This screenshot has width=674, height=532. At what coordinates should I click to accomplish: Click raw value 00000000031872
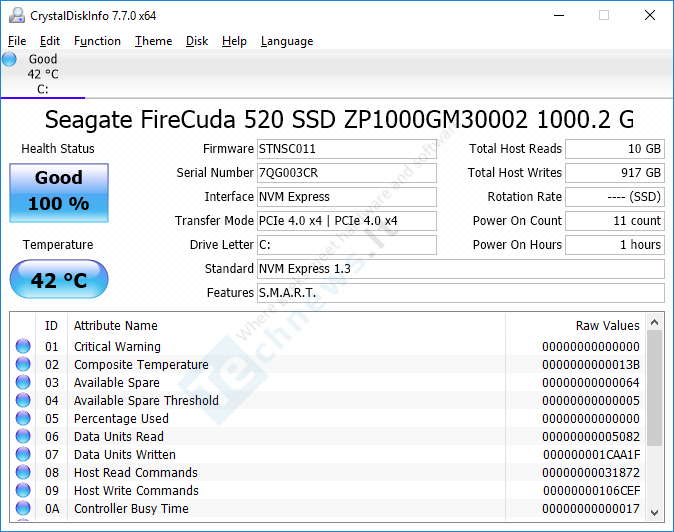(x=591, y=473)
